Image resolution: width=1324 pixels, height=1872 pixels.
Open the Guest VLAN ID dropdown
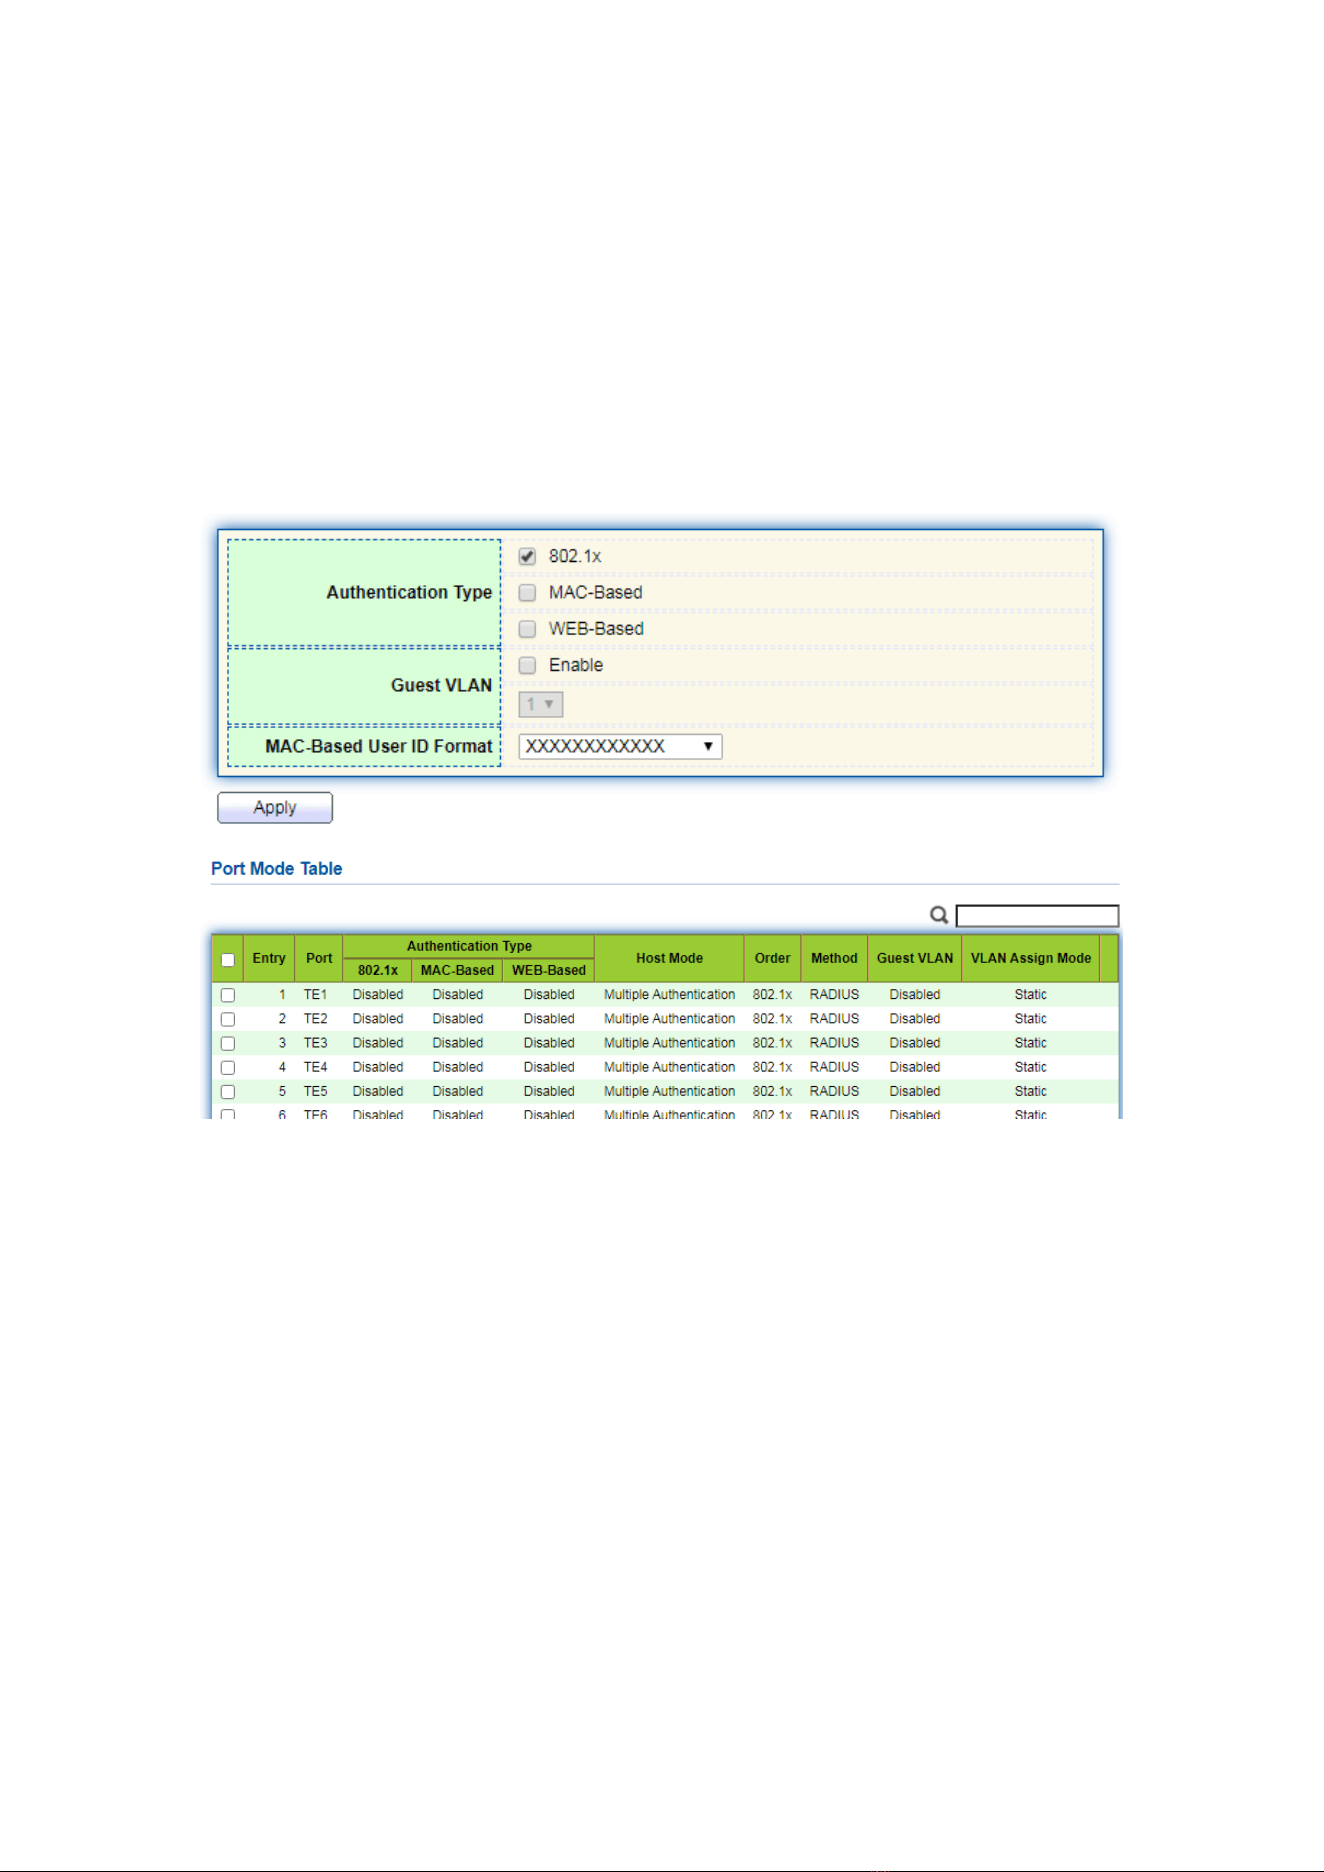click(x=541, y=705)
